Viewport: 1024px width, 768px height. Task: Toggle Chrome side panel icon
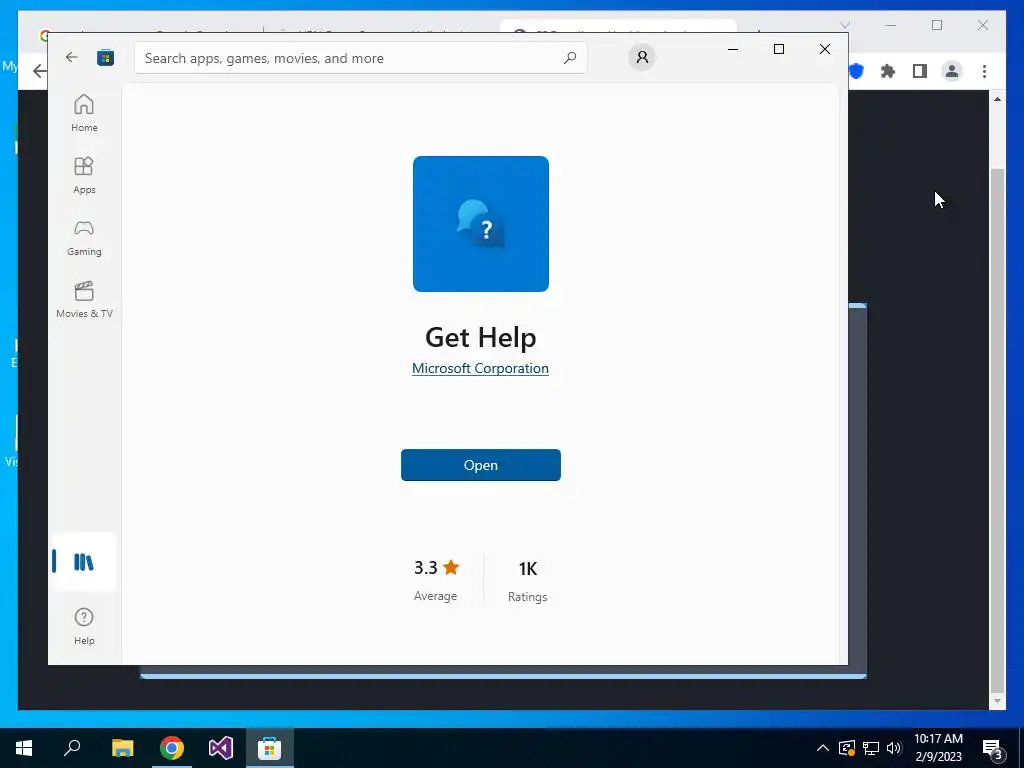[x=920, y=71]
